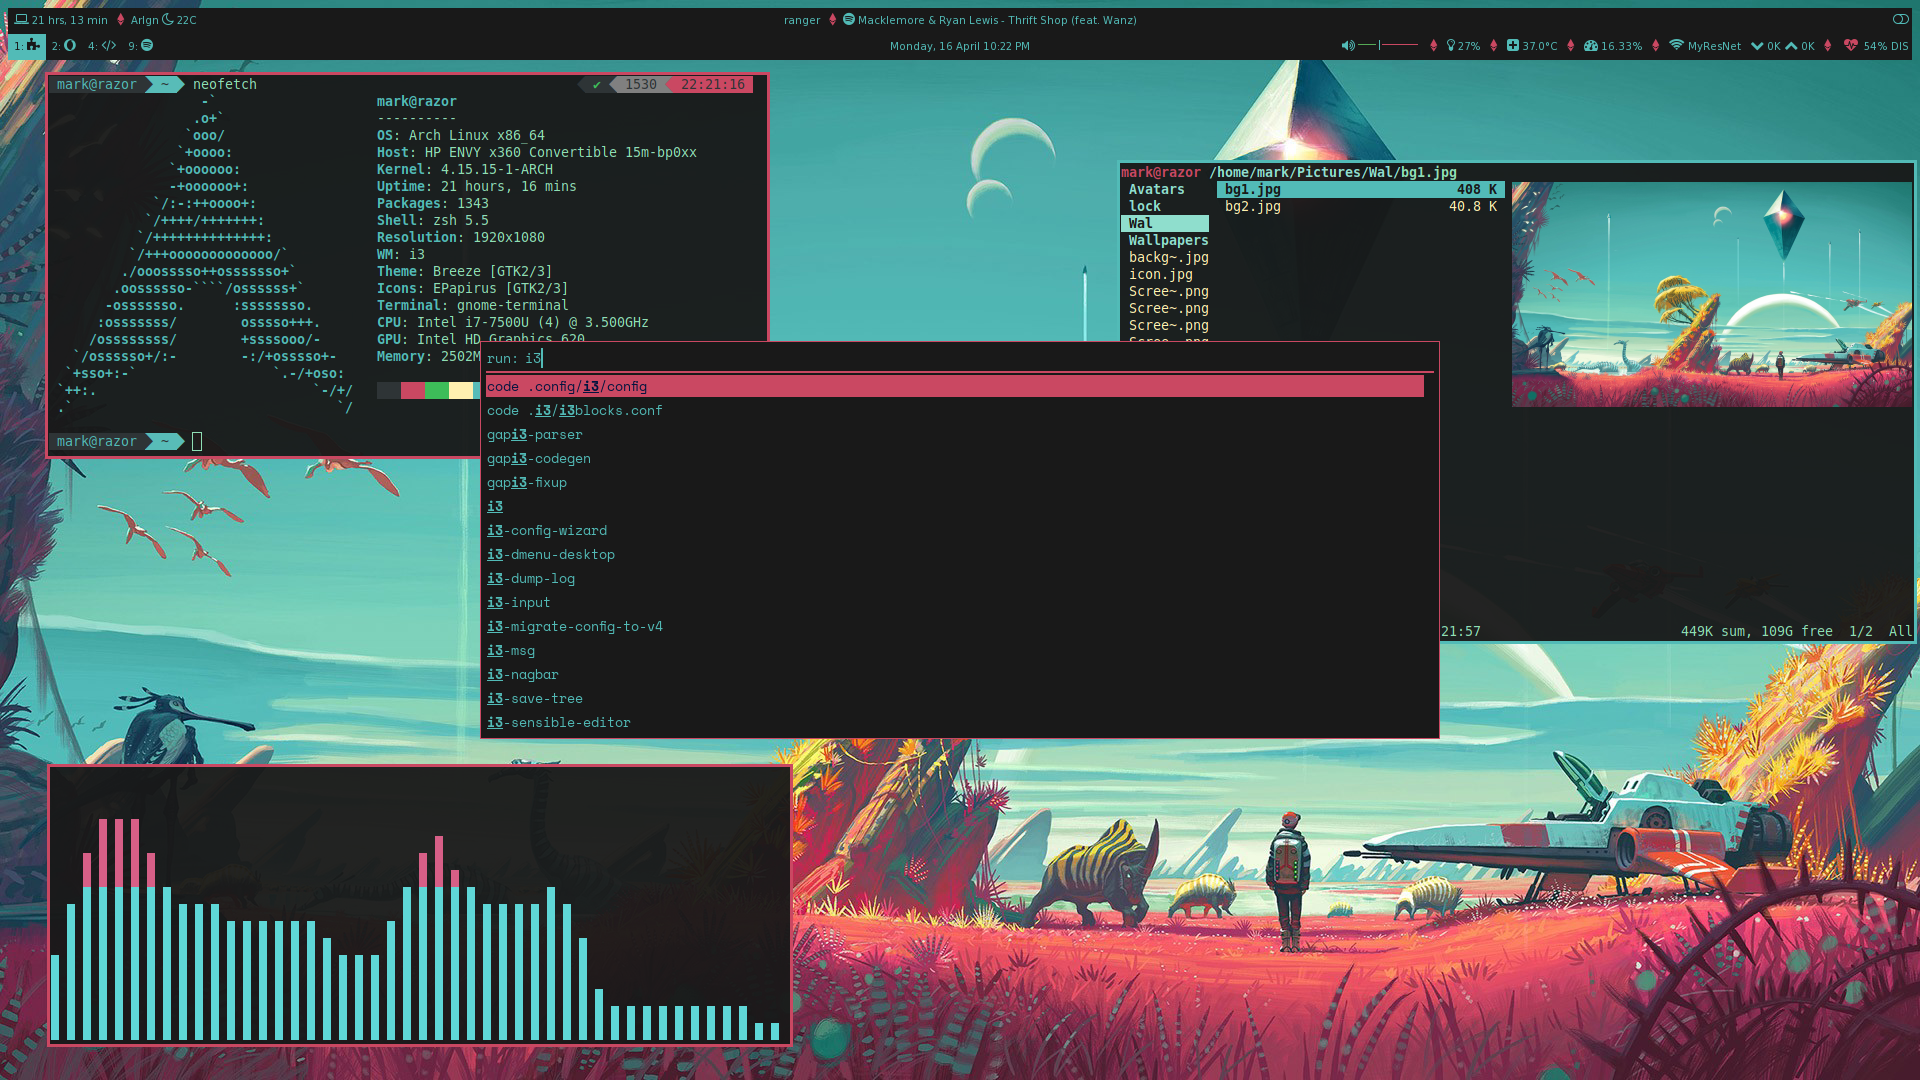Open workspace 4 code icon
1920x1080 pixels.
point(103,46)
